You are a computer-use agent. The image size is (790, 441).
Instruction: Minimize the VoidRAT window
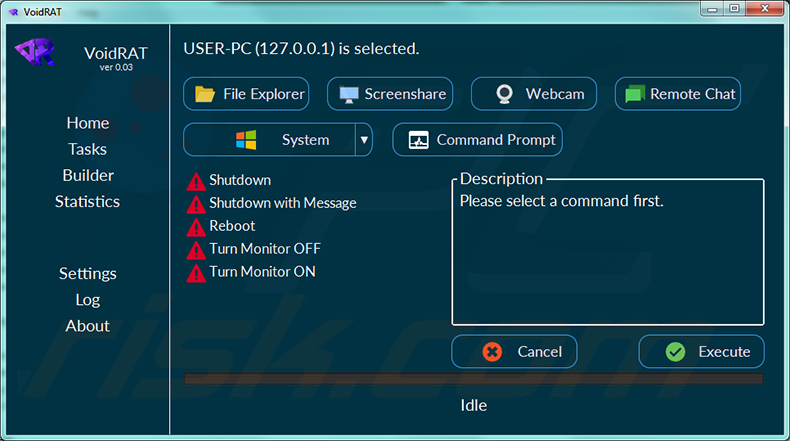click(712, 9)
